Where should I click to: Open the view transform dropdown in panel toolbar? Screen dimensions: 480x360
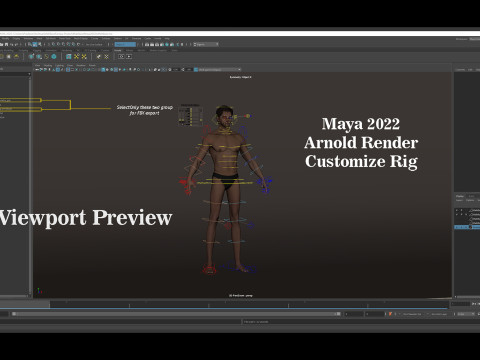(x=219, y=69)
